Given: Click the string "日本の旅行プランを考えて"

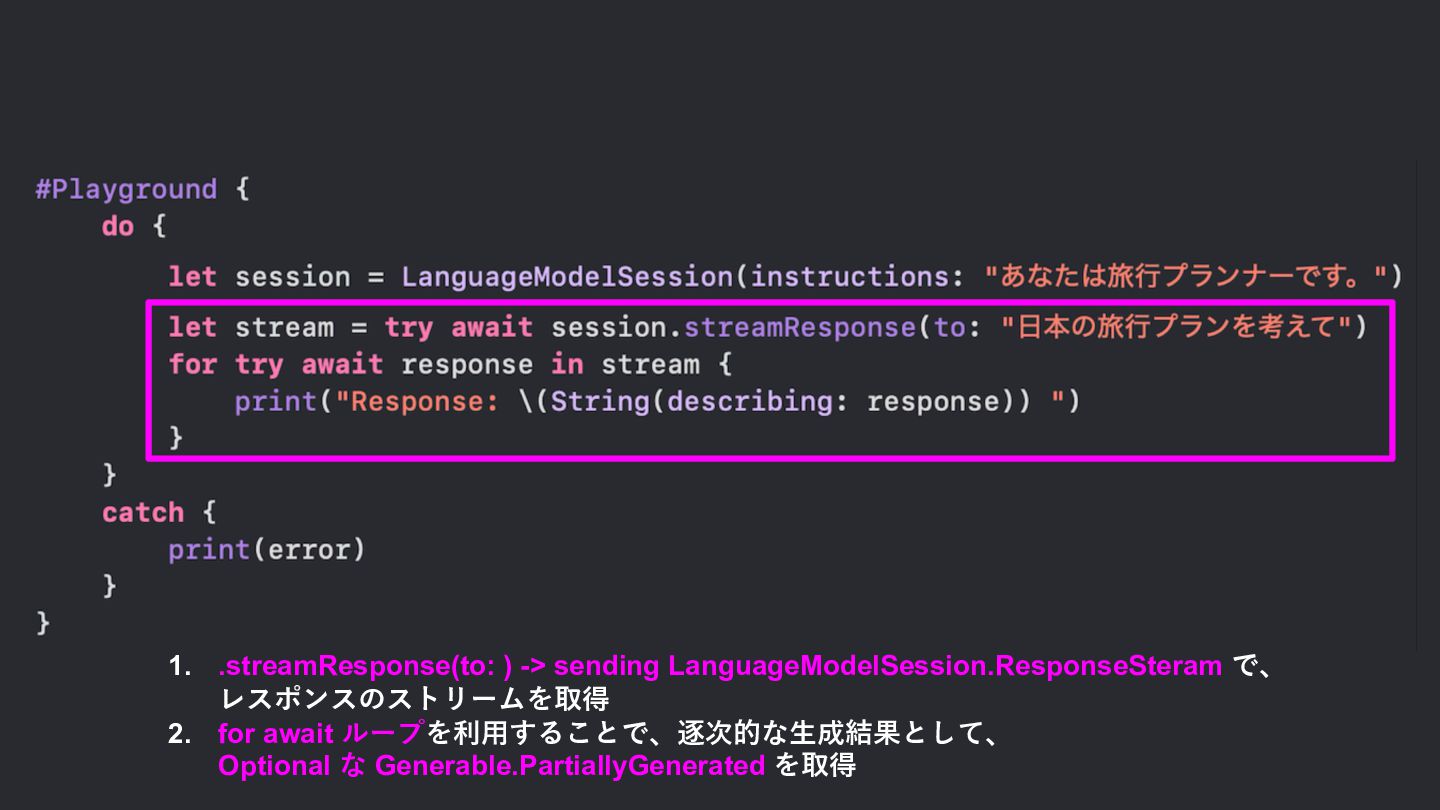Looking at the screenshot, I should tap(1175, 326).
